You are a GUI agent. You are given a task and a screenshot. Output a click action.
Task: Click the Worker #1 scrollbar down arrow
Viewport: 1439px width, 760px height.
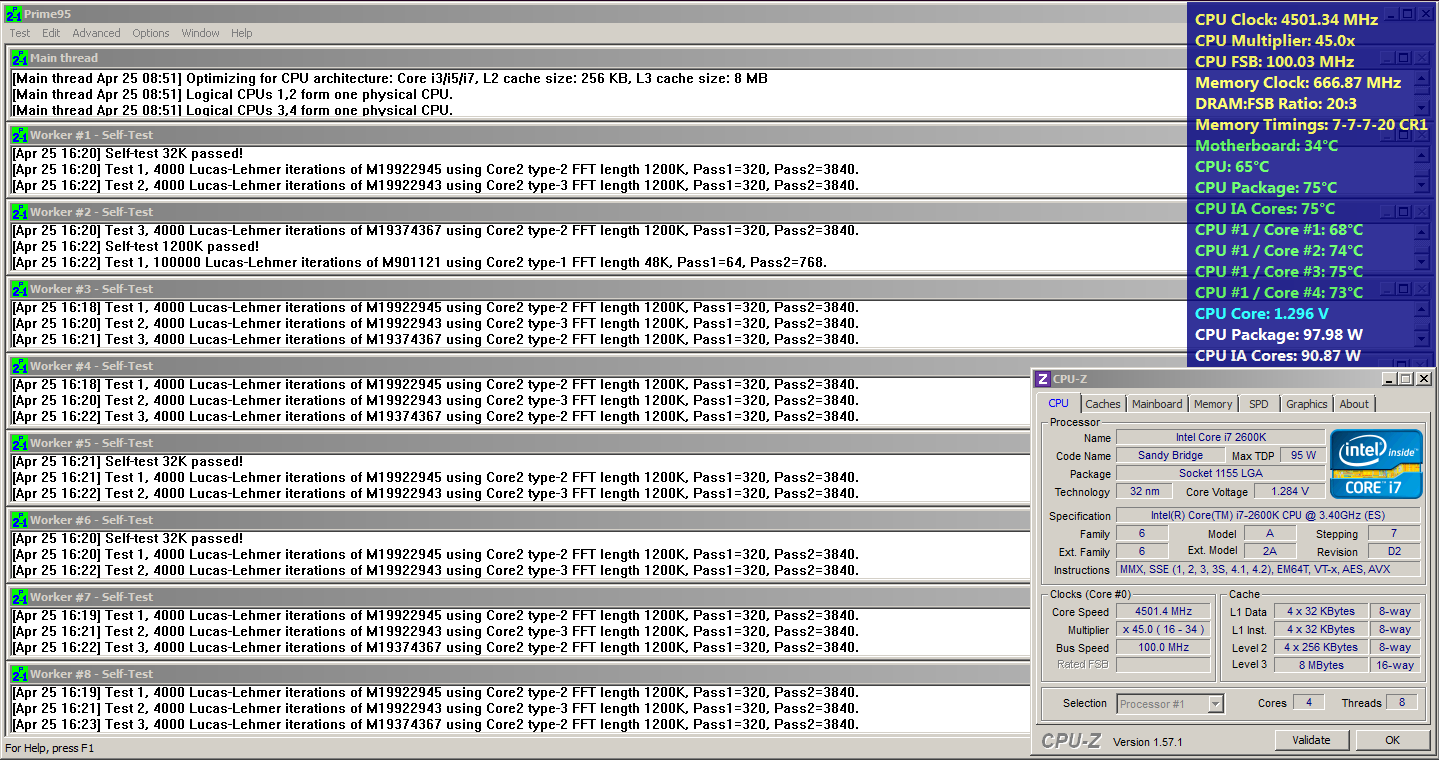tap(1422, 184)
